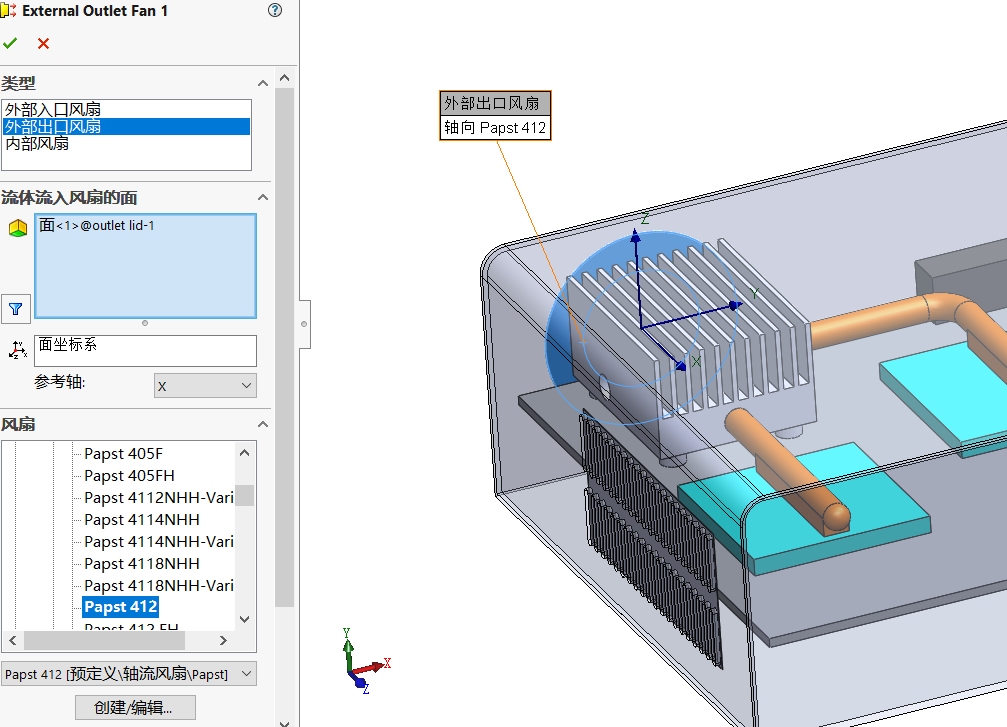This screenshot has height=727, width=1007.
Task: Select Papst 405F in the fan tree
Action: click(123, 453)
